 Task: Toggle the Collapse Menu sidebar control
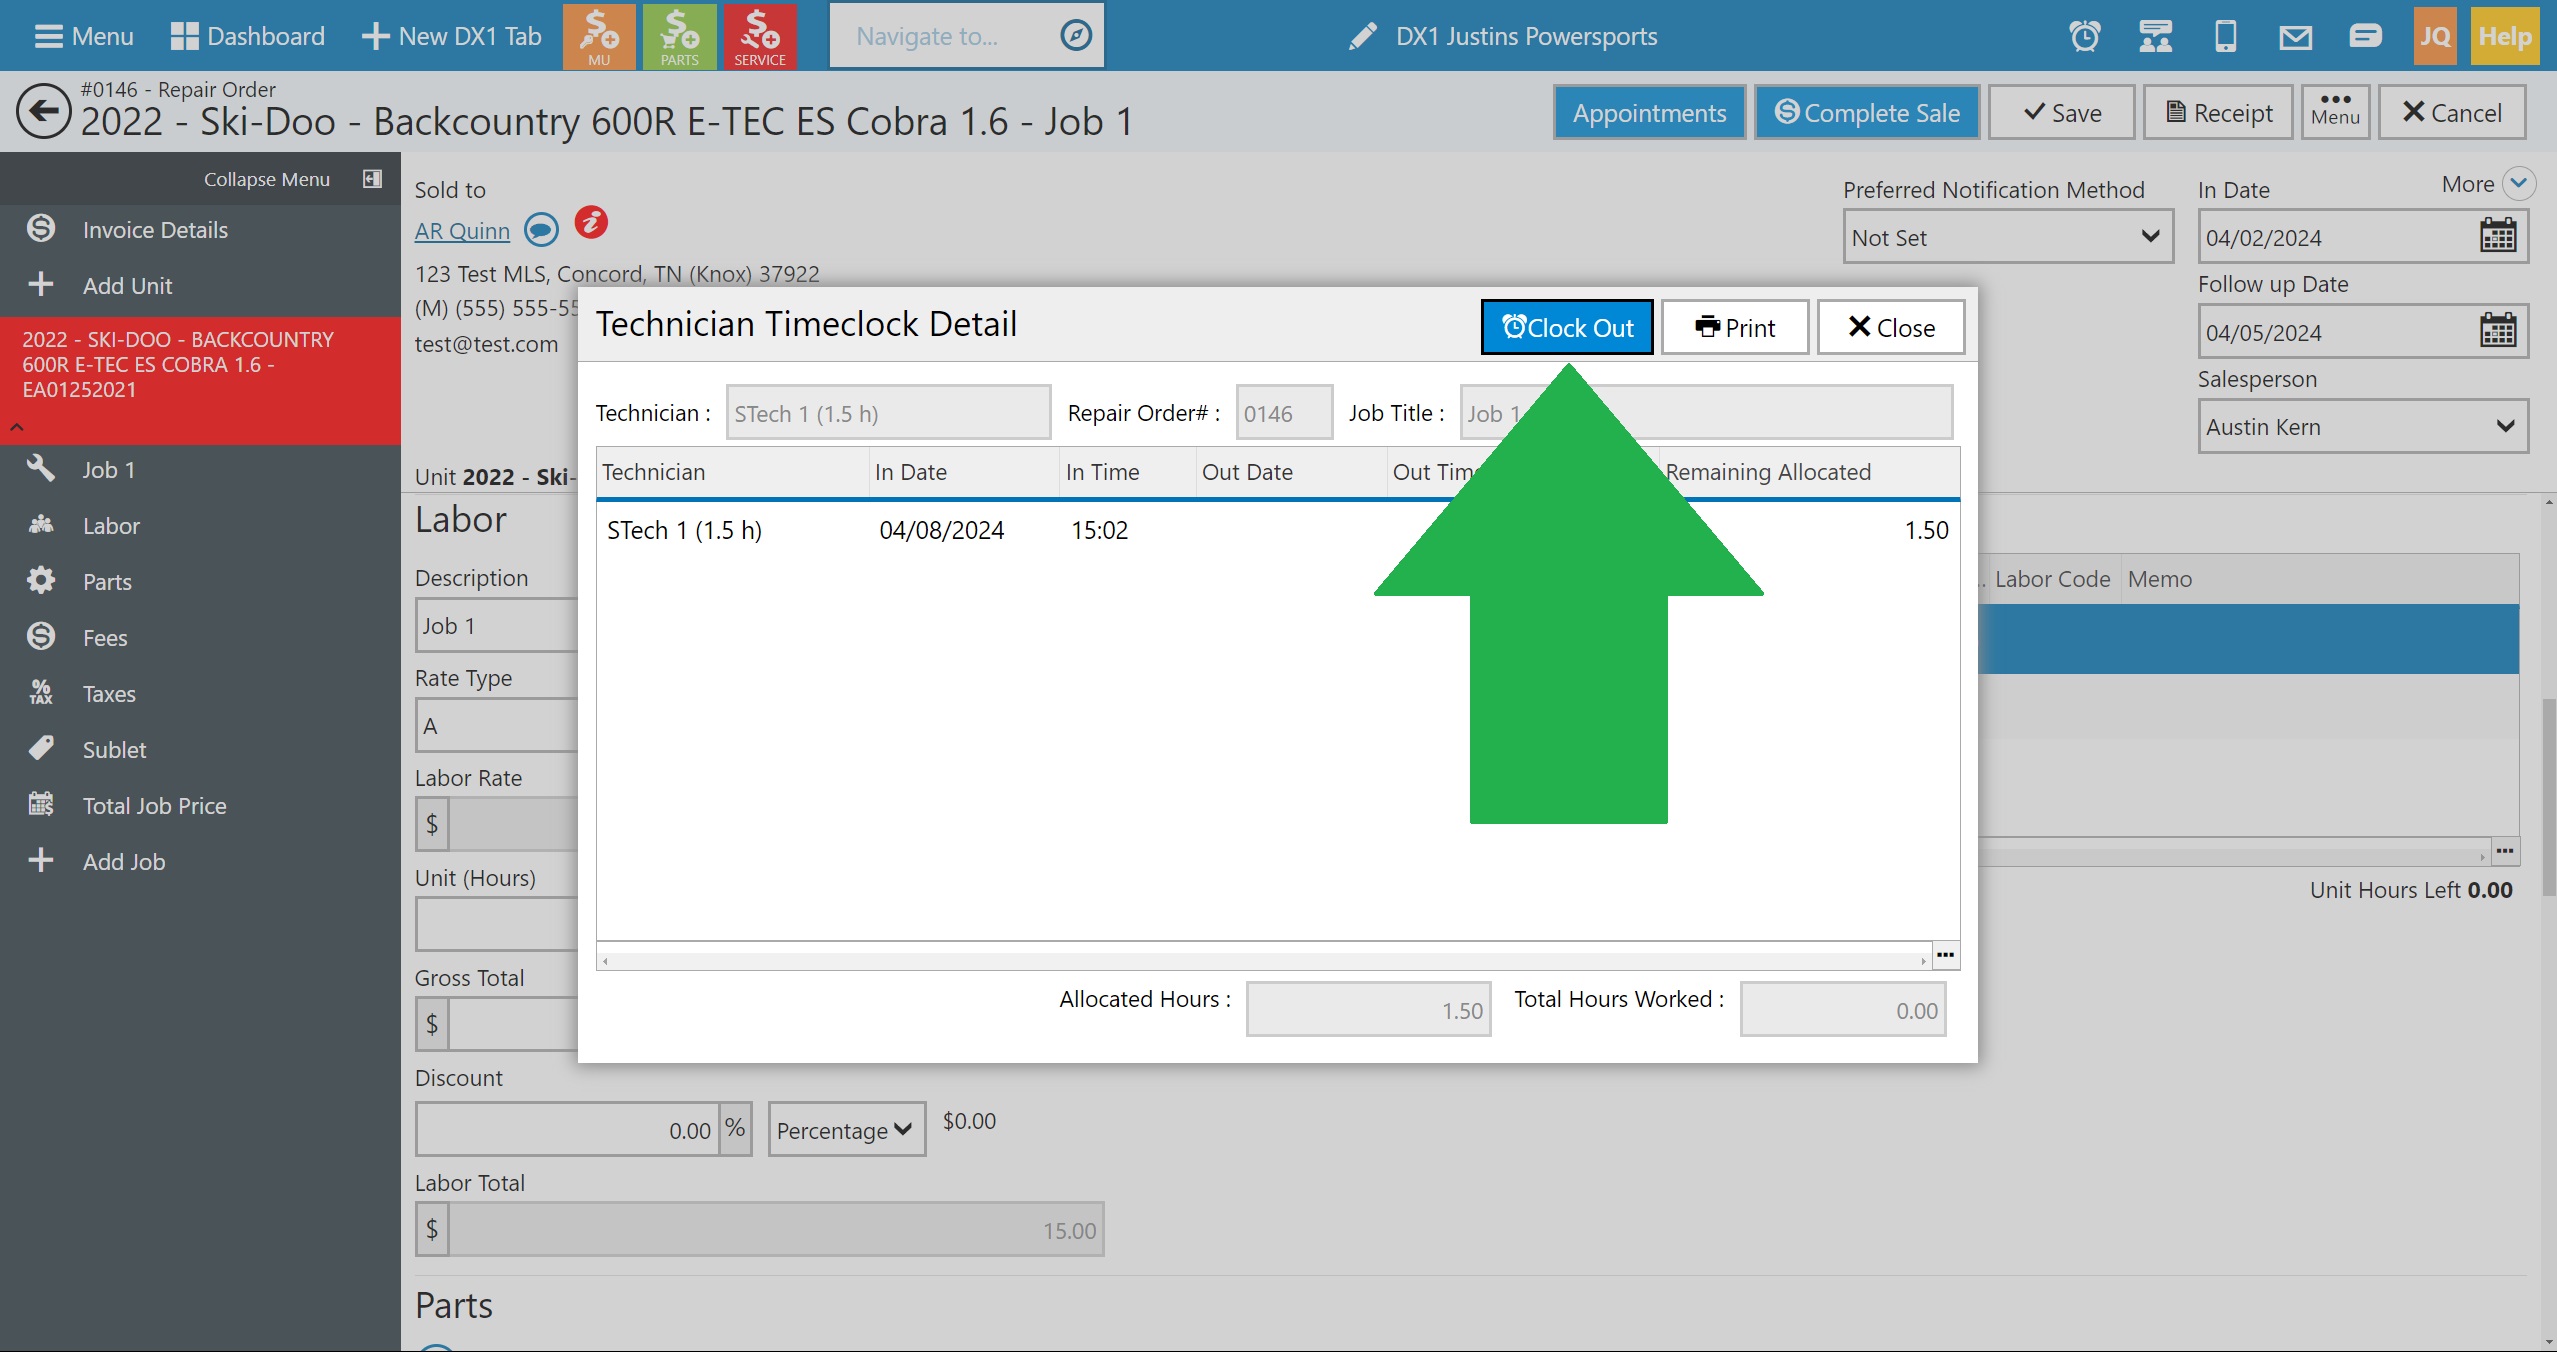(x=372, y=179)
